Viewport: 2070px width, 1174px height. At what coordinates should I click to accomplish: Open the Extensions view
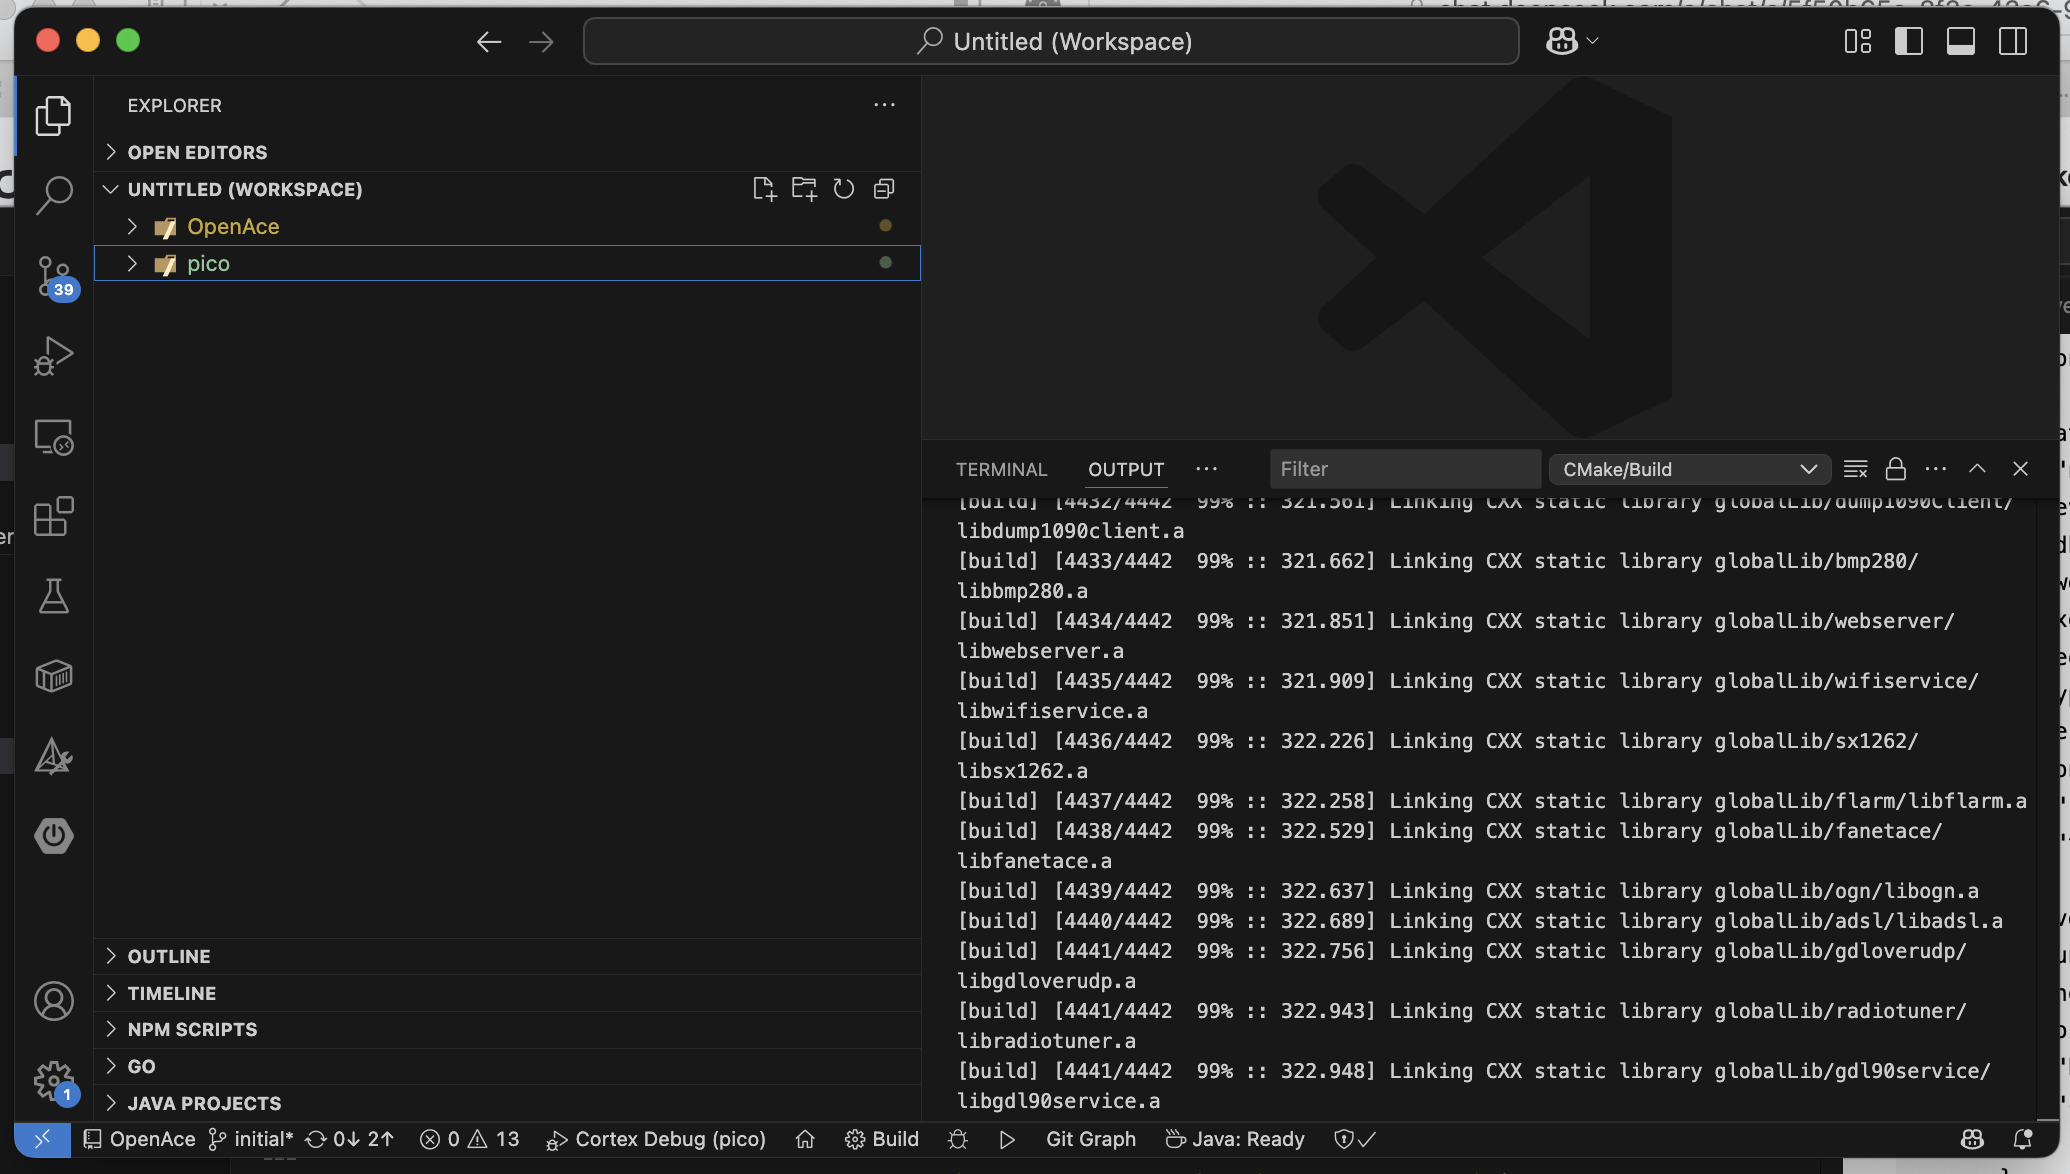[x=54, y=517]
